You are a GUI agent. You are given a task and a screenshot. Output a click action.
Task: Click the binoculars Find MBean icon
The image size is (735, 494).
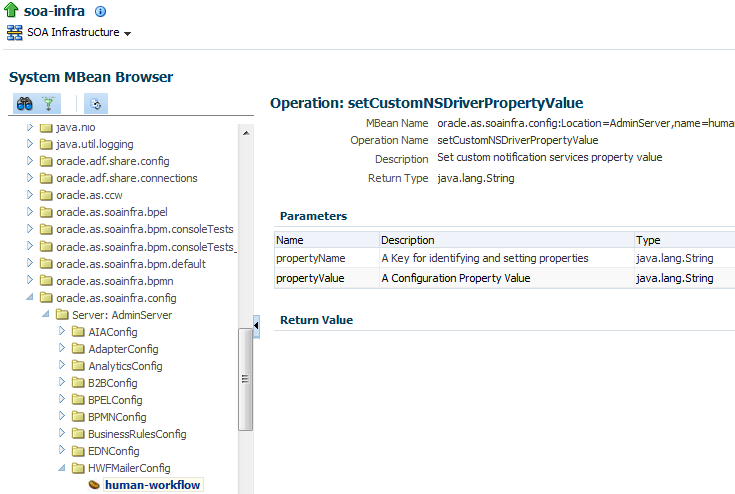[24, 103]
